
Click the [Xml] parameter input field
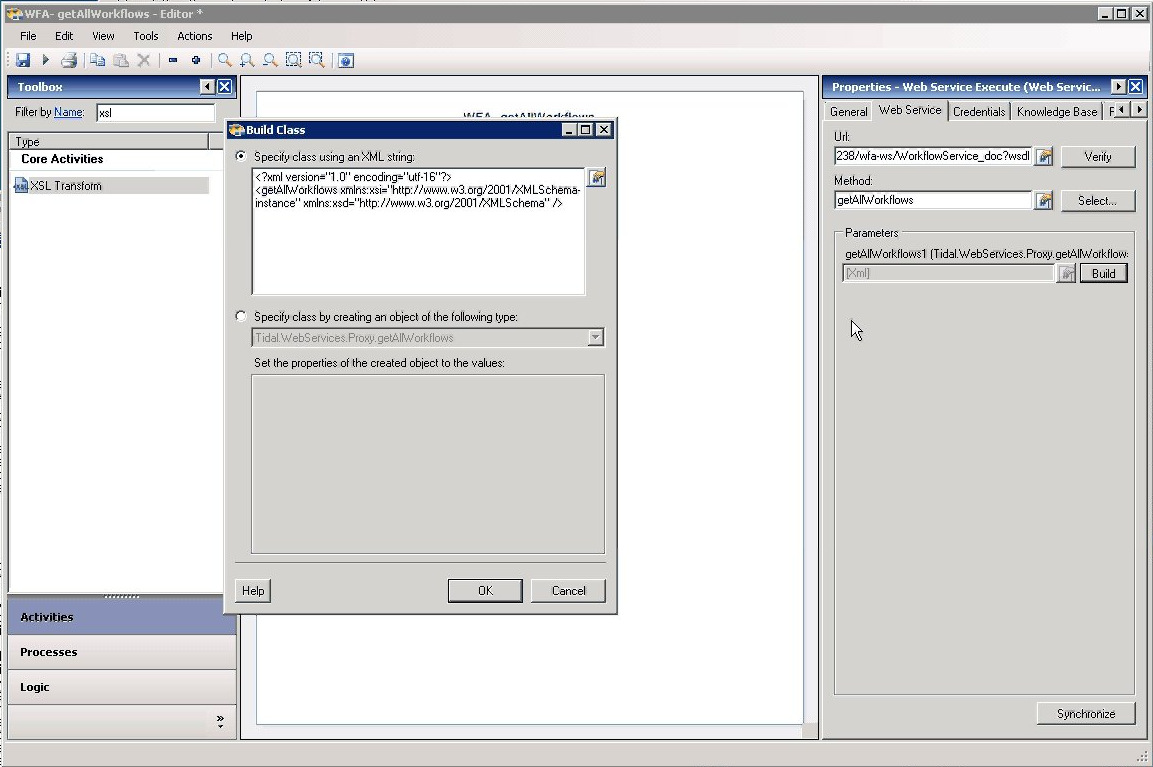tap(948, 274)
